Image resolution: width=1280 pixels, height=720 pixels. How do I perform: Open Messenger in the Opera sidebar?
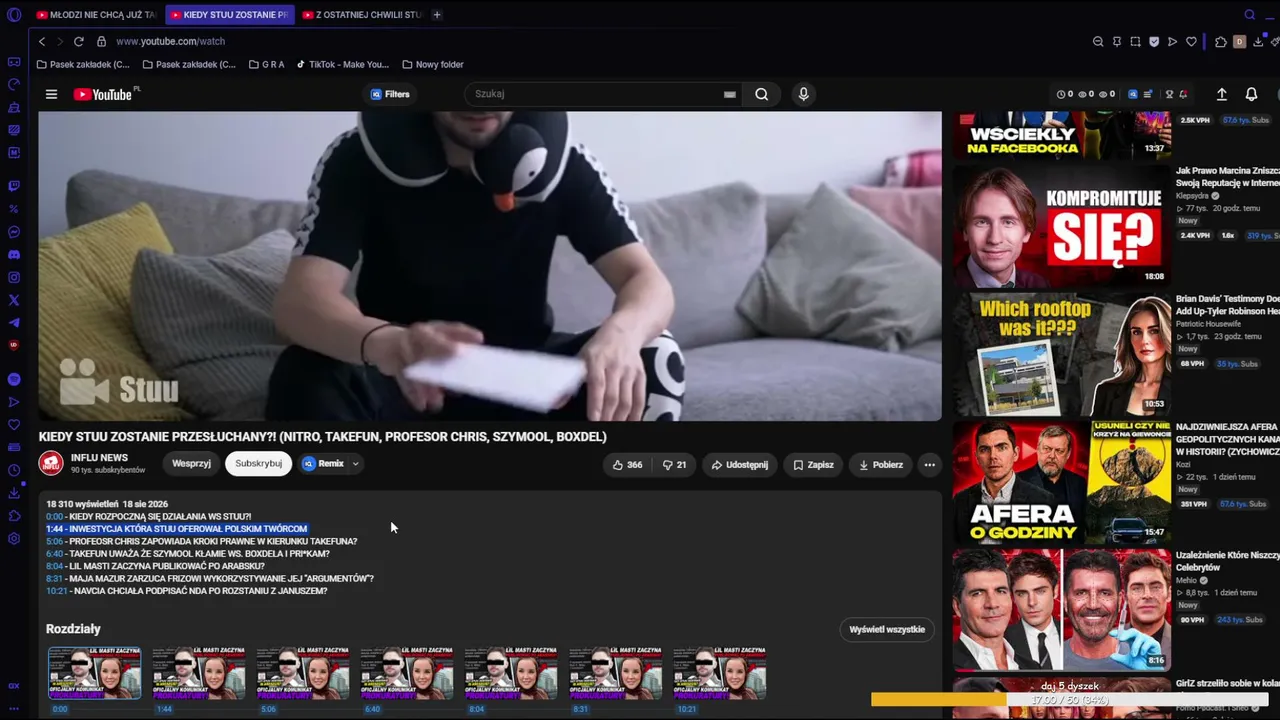pos(14,232)
